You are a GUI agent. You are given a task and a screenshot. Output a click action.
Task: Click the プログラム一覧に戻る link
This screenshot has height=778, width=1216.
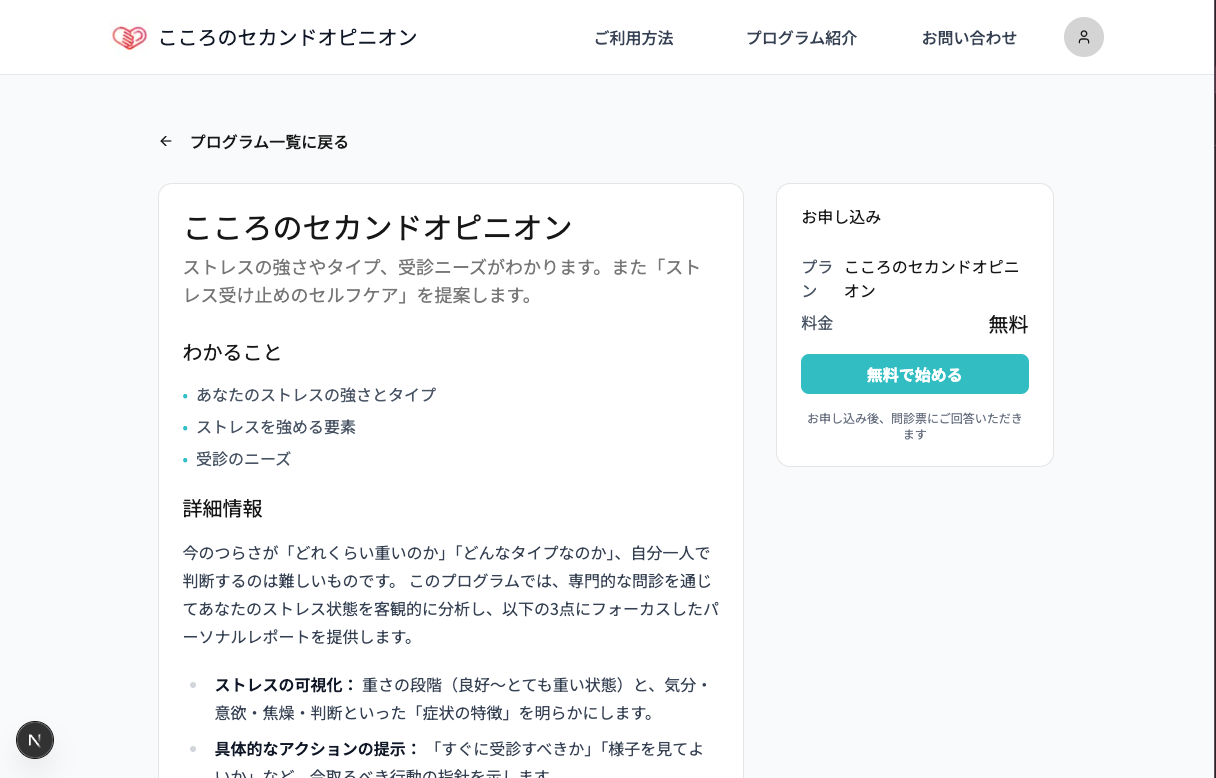click(269, 142)
